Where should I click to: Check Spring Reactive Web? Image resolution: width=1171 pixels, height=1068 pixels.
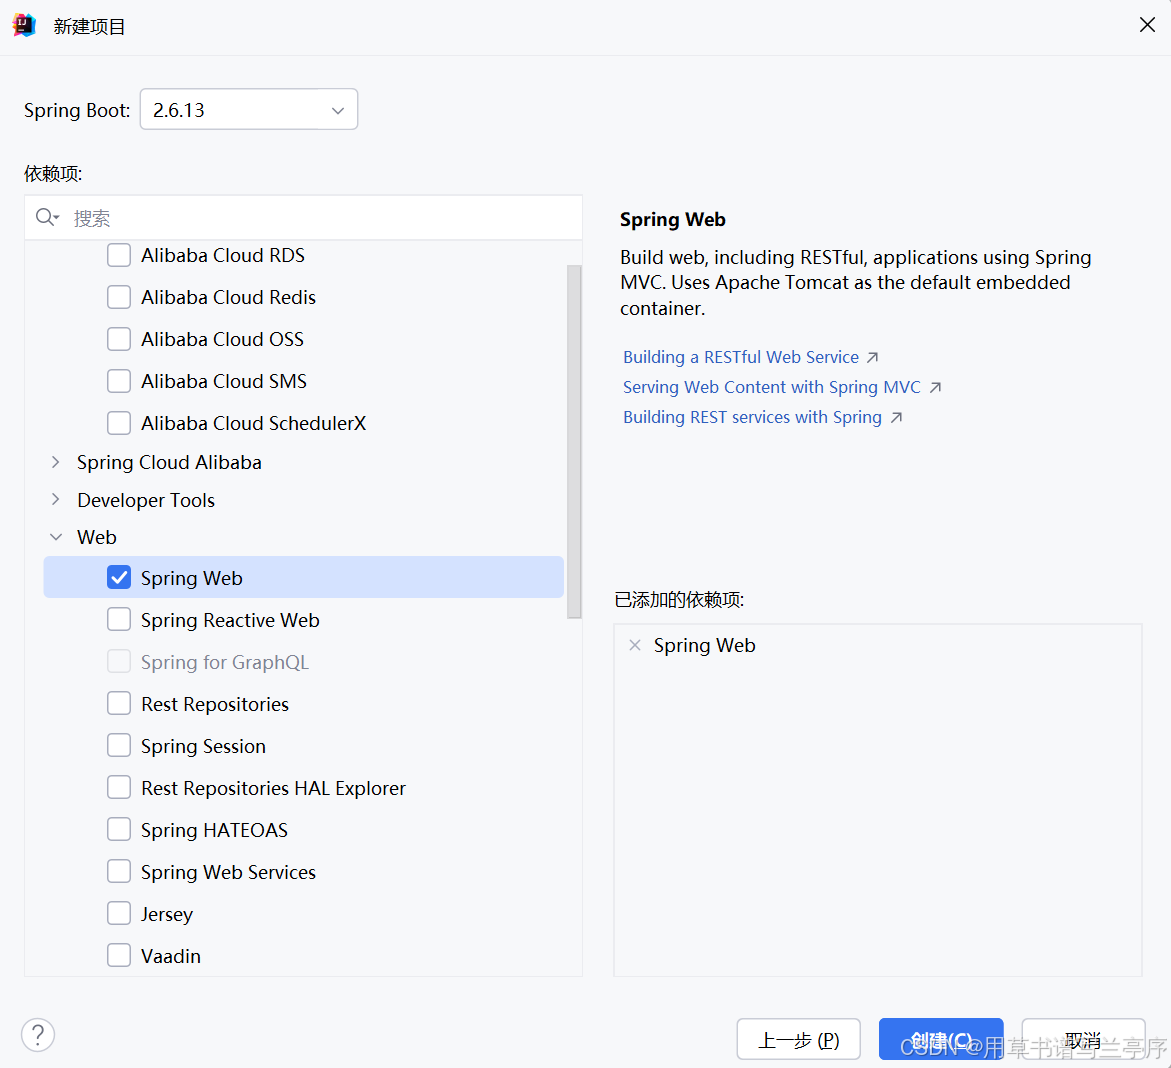119,619
